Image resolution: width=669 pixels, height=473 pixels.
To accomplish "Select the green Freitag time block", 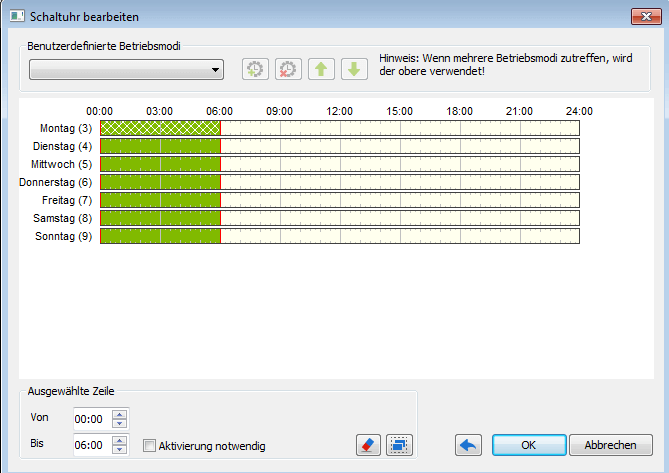I will pyautogui.click(x=160, y=200).
